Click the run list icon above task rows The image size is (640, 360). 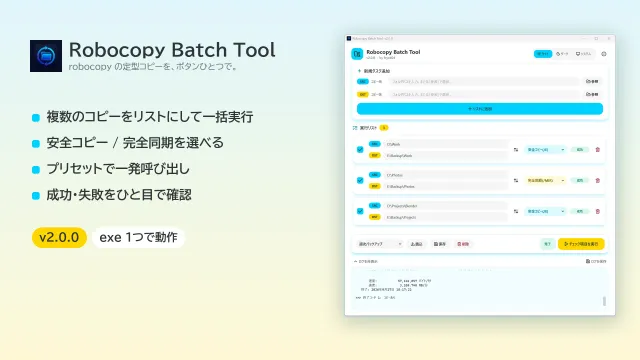pos(355,128)
